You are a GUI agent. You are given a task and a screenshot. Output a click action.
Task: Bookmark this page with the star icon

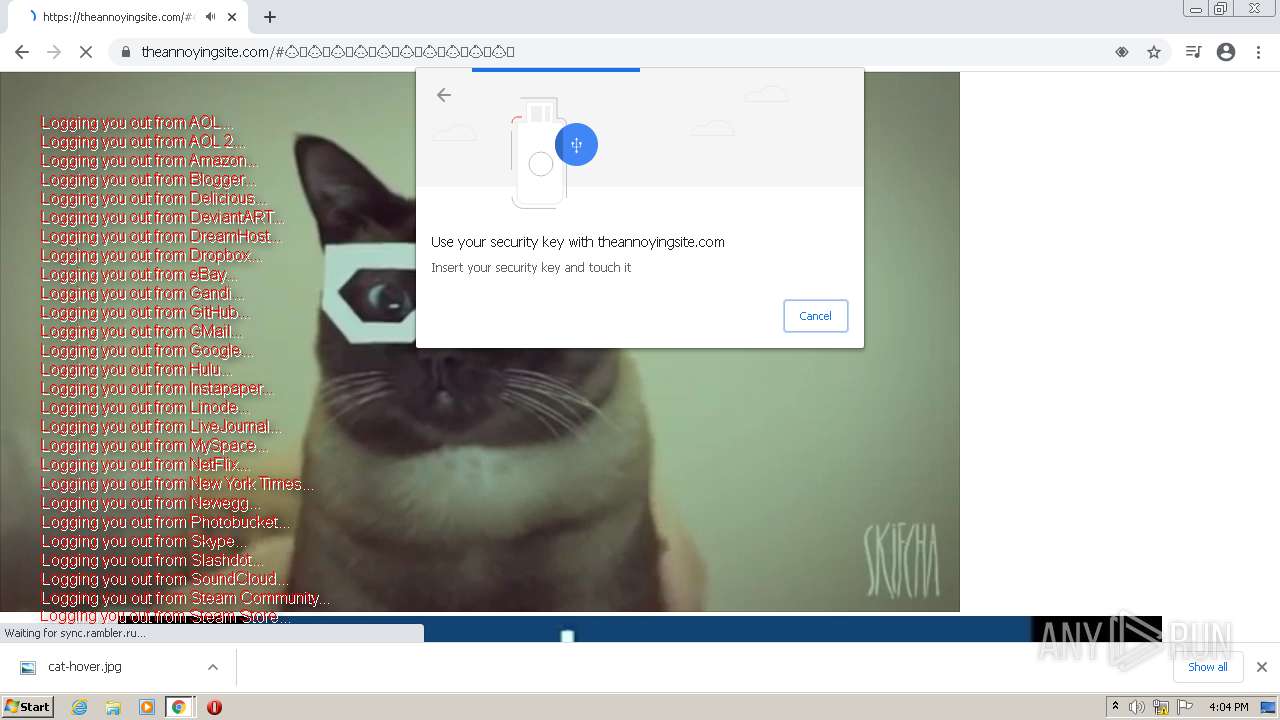click(x=1154, y=52)
